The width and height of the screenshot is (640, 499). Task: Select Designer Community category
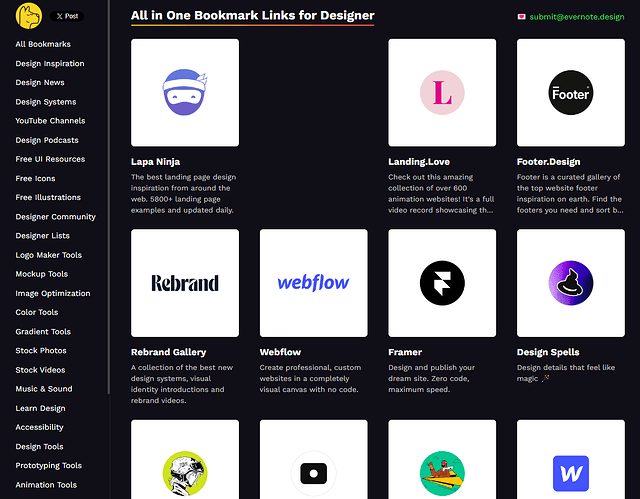[x=56, y=217]
